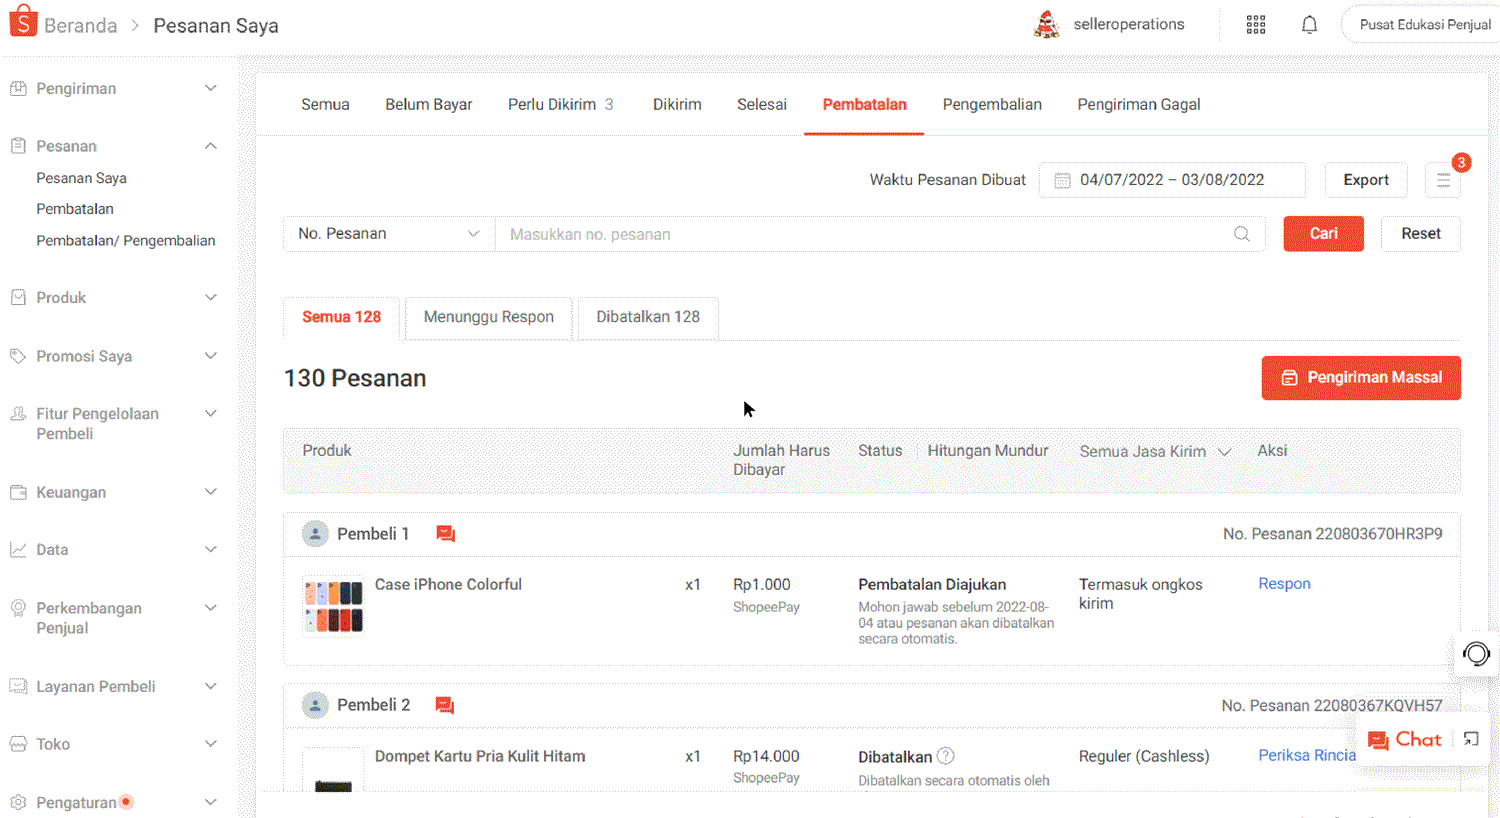Click the search magnifier icon
The width and height of the screenshot is (1500, 818).
(x=1241, y=233)
